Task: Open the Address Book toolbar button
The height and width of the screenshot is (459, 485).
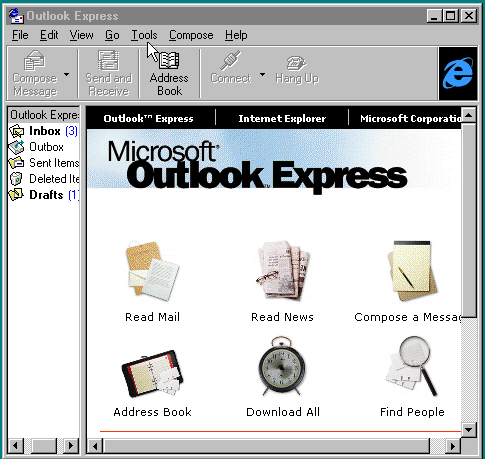Action: point(169,73)
